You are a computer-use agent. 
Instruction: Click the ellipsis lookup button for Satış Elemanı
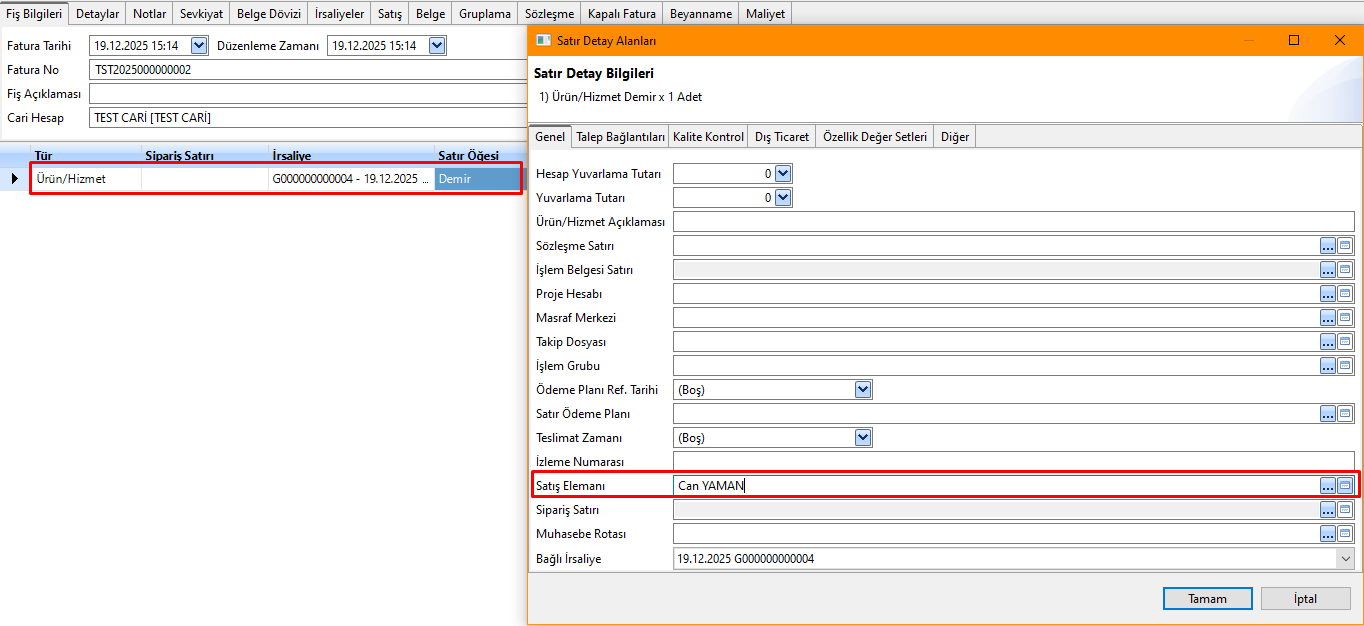coord(1328,486)
